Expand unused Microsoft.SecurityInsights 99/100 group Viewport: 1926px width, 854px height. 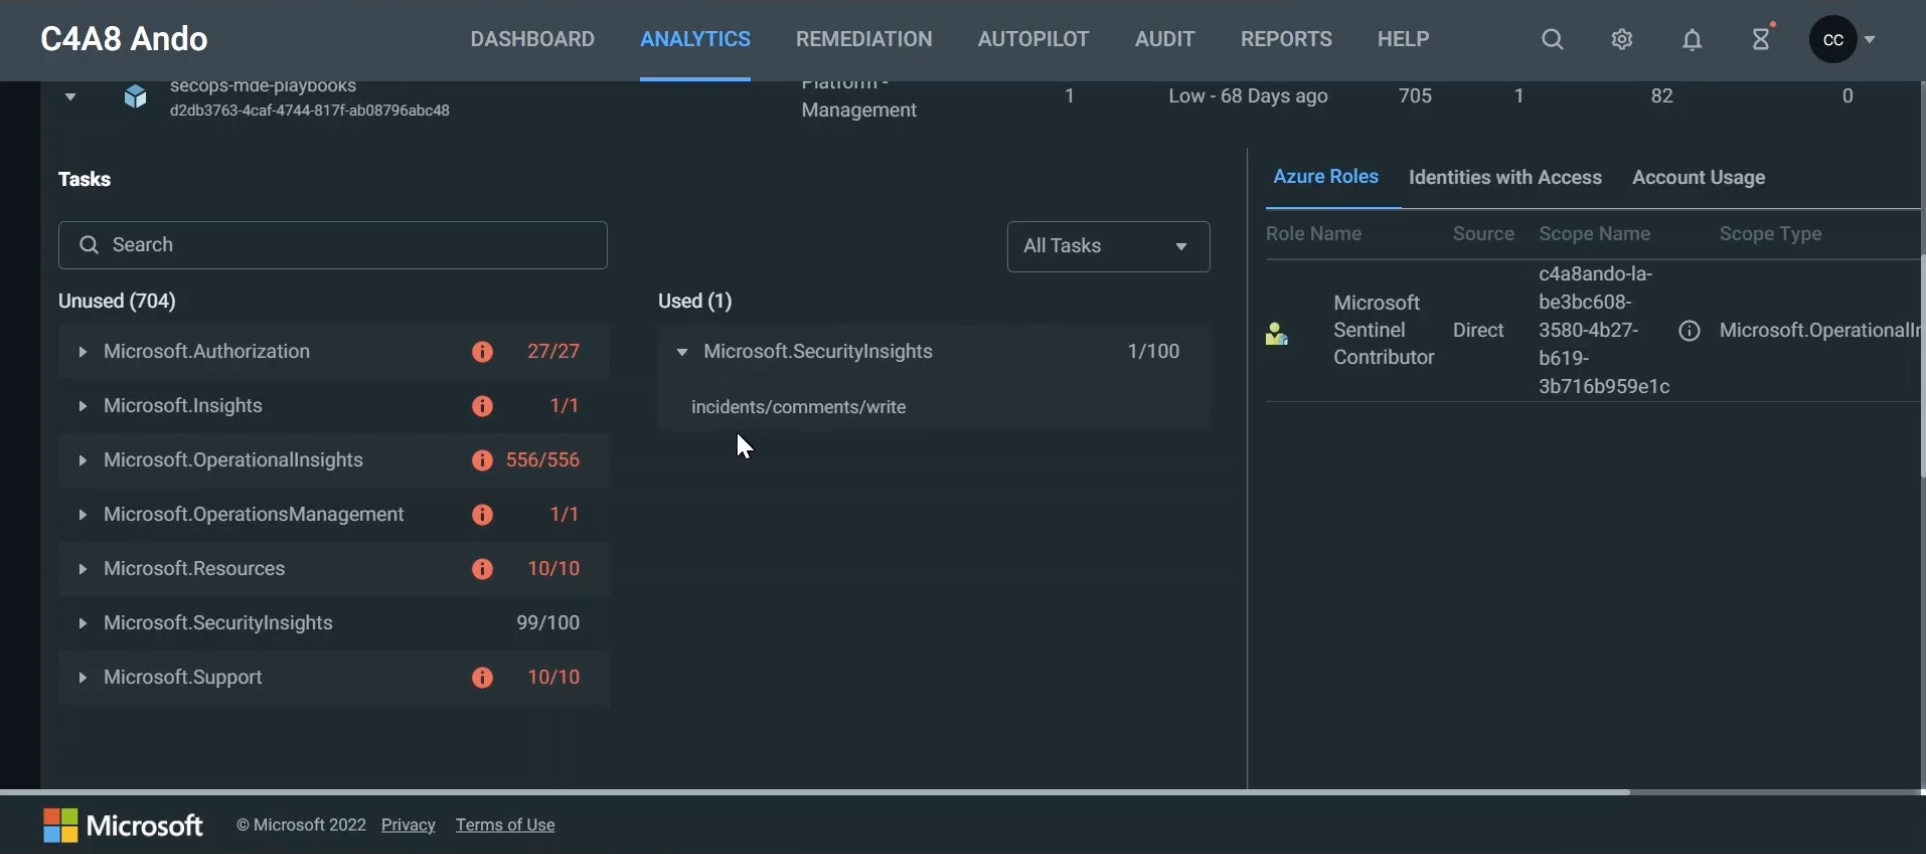point(82,623)
